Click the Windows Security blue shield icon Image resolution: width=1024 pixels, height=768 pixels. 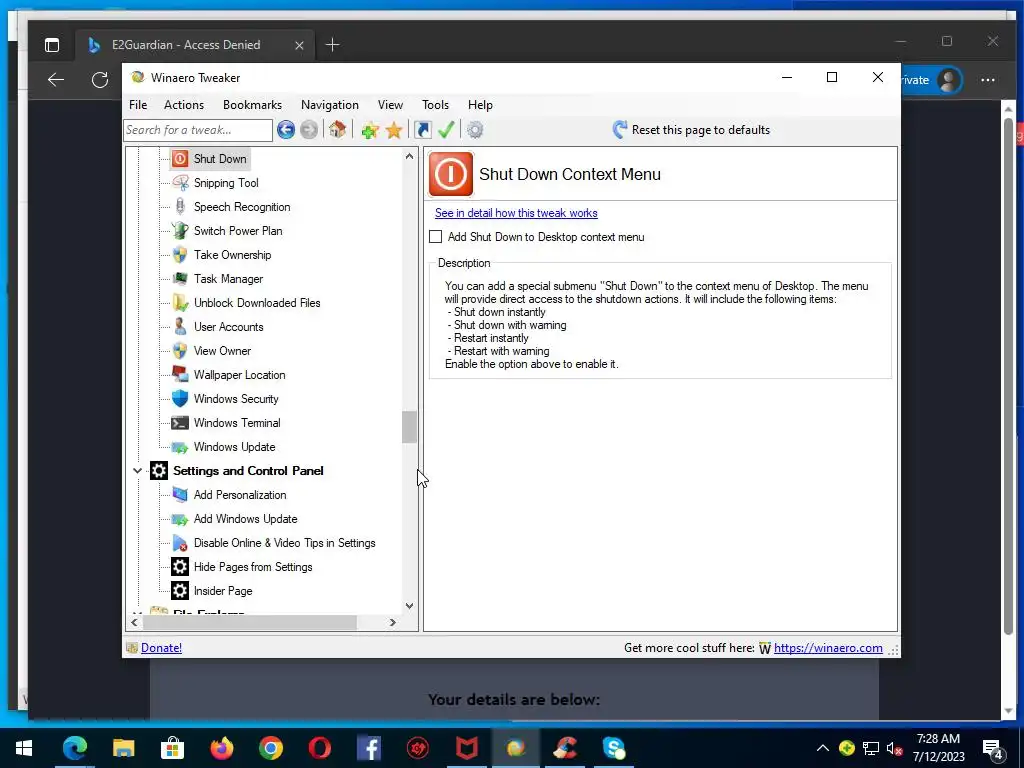(180, 398)
